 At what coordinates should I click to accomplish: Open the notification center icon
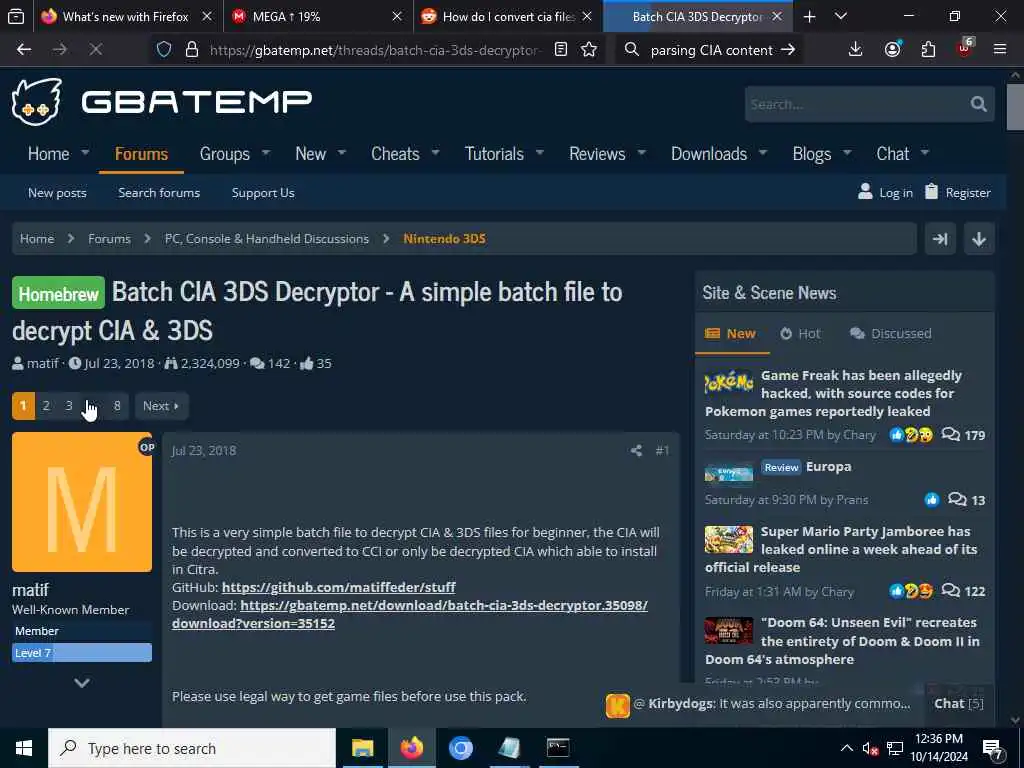(x=993, y=748)
